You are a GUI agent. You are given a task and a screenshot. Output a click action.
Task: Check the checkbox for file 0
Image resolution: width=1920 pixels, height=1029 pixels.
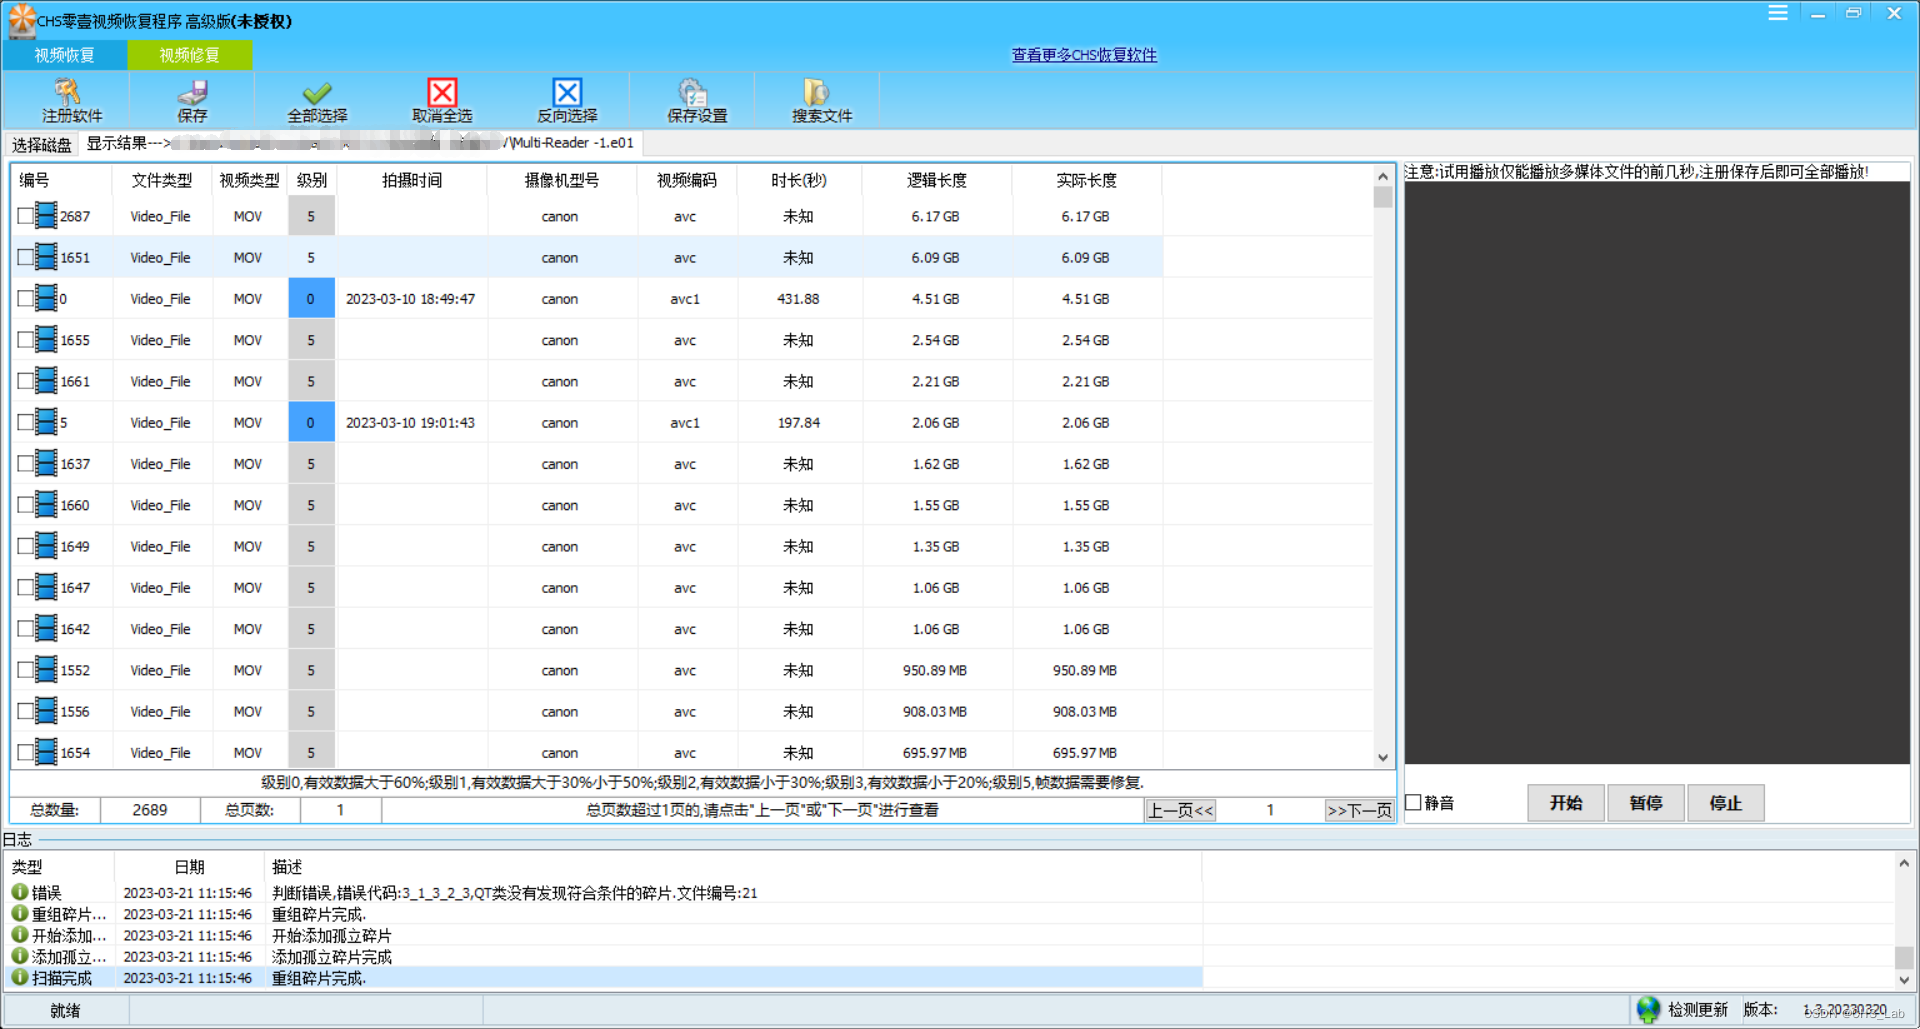coord(25,299)
